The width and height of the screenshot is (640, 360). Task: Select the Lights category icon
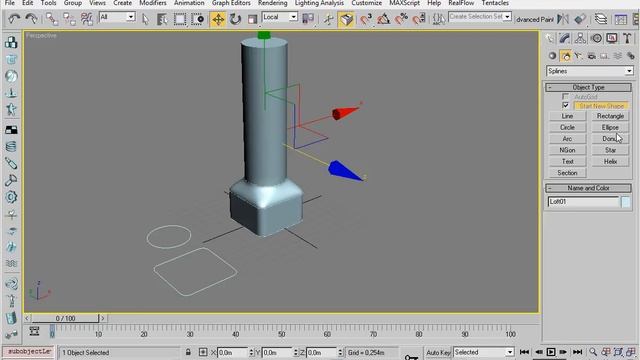click(578, 56)
